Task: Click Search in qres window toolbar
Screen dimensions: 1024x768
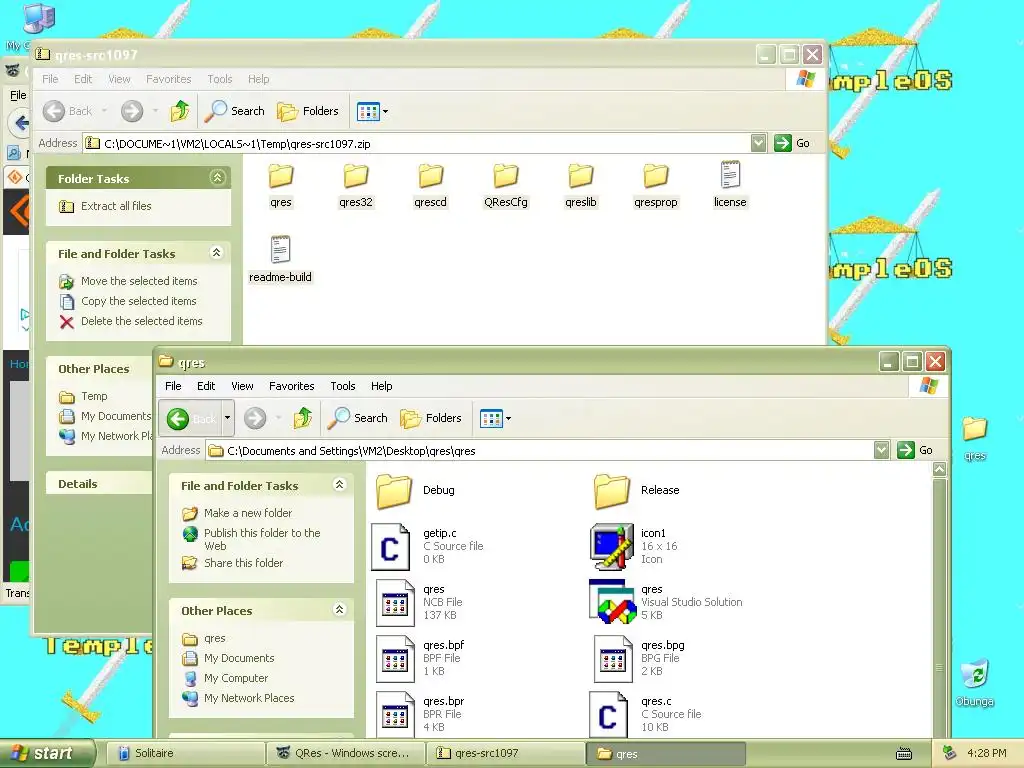Action: point(357,418)
